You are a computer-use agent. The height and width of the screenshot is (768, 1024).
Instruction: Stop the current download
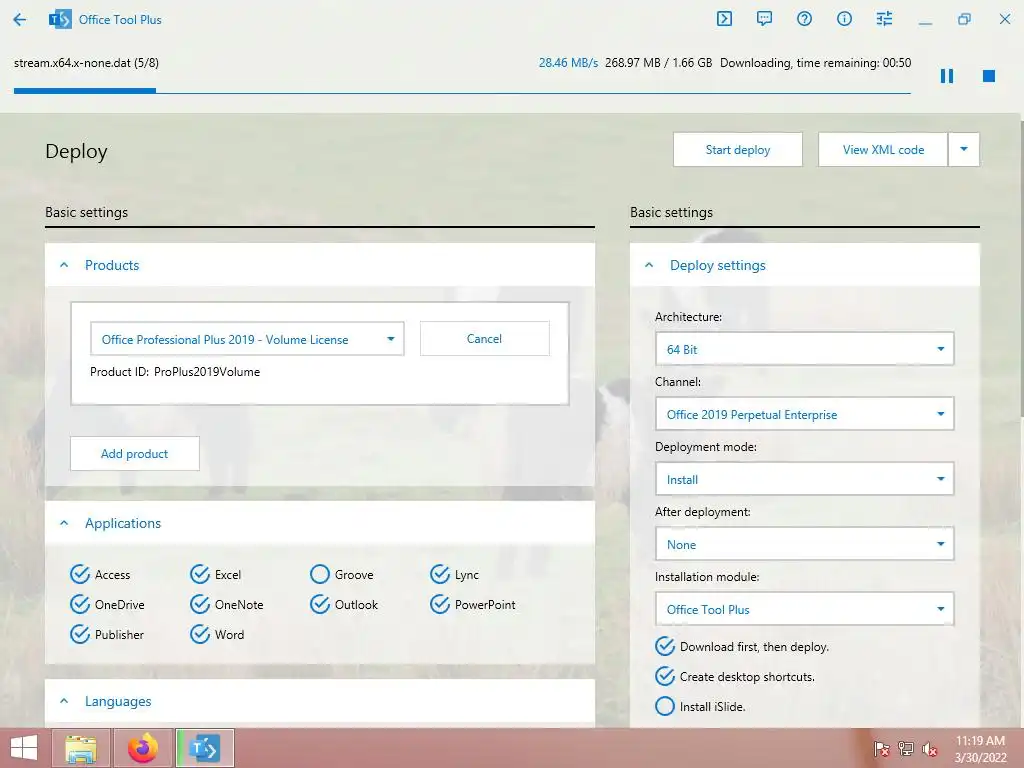pos(989,76)
